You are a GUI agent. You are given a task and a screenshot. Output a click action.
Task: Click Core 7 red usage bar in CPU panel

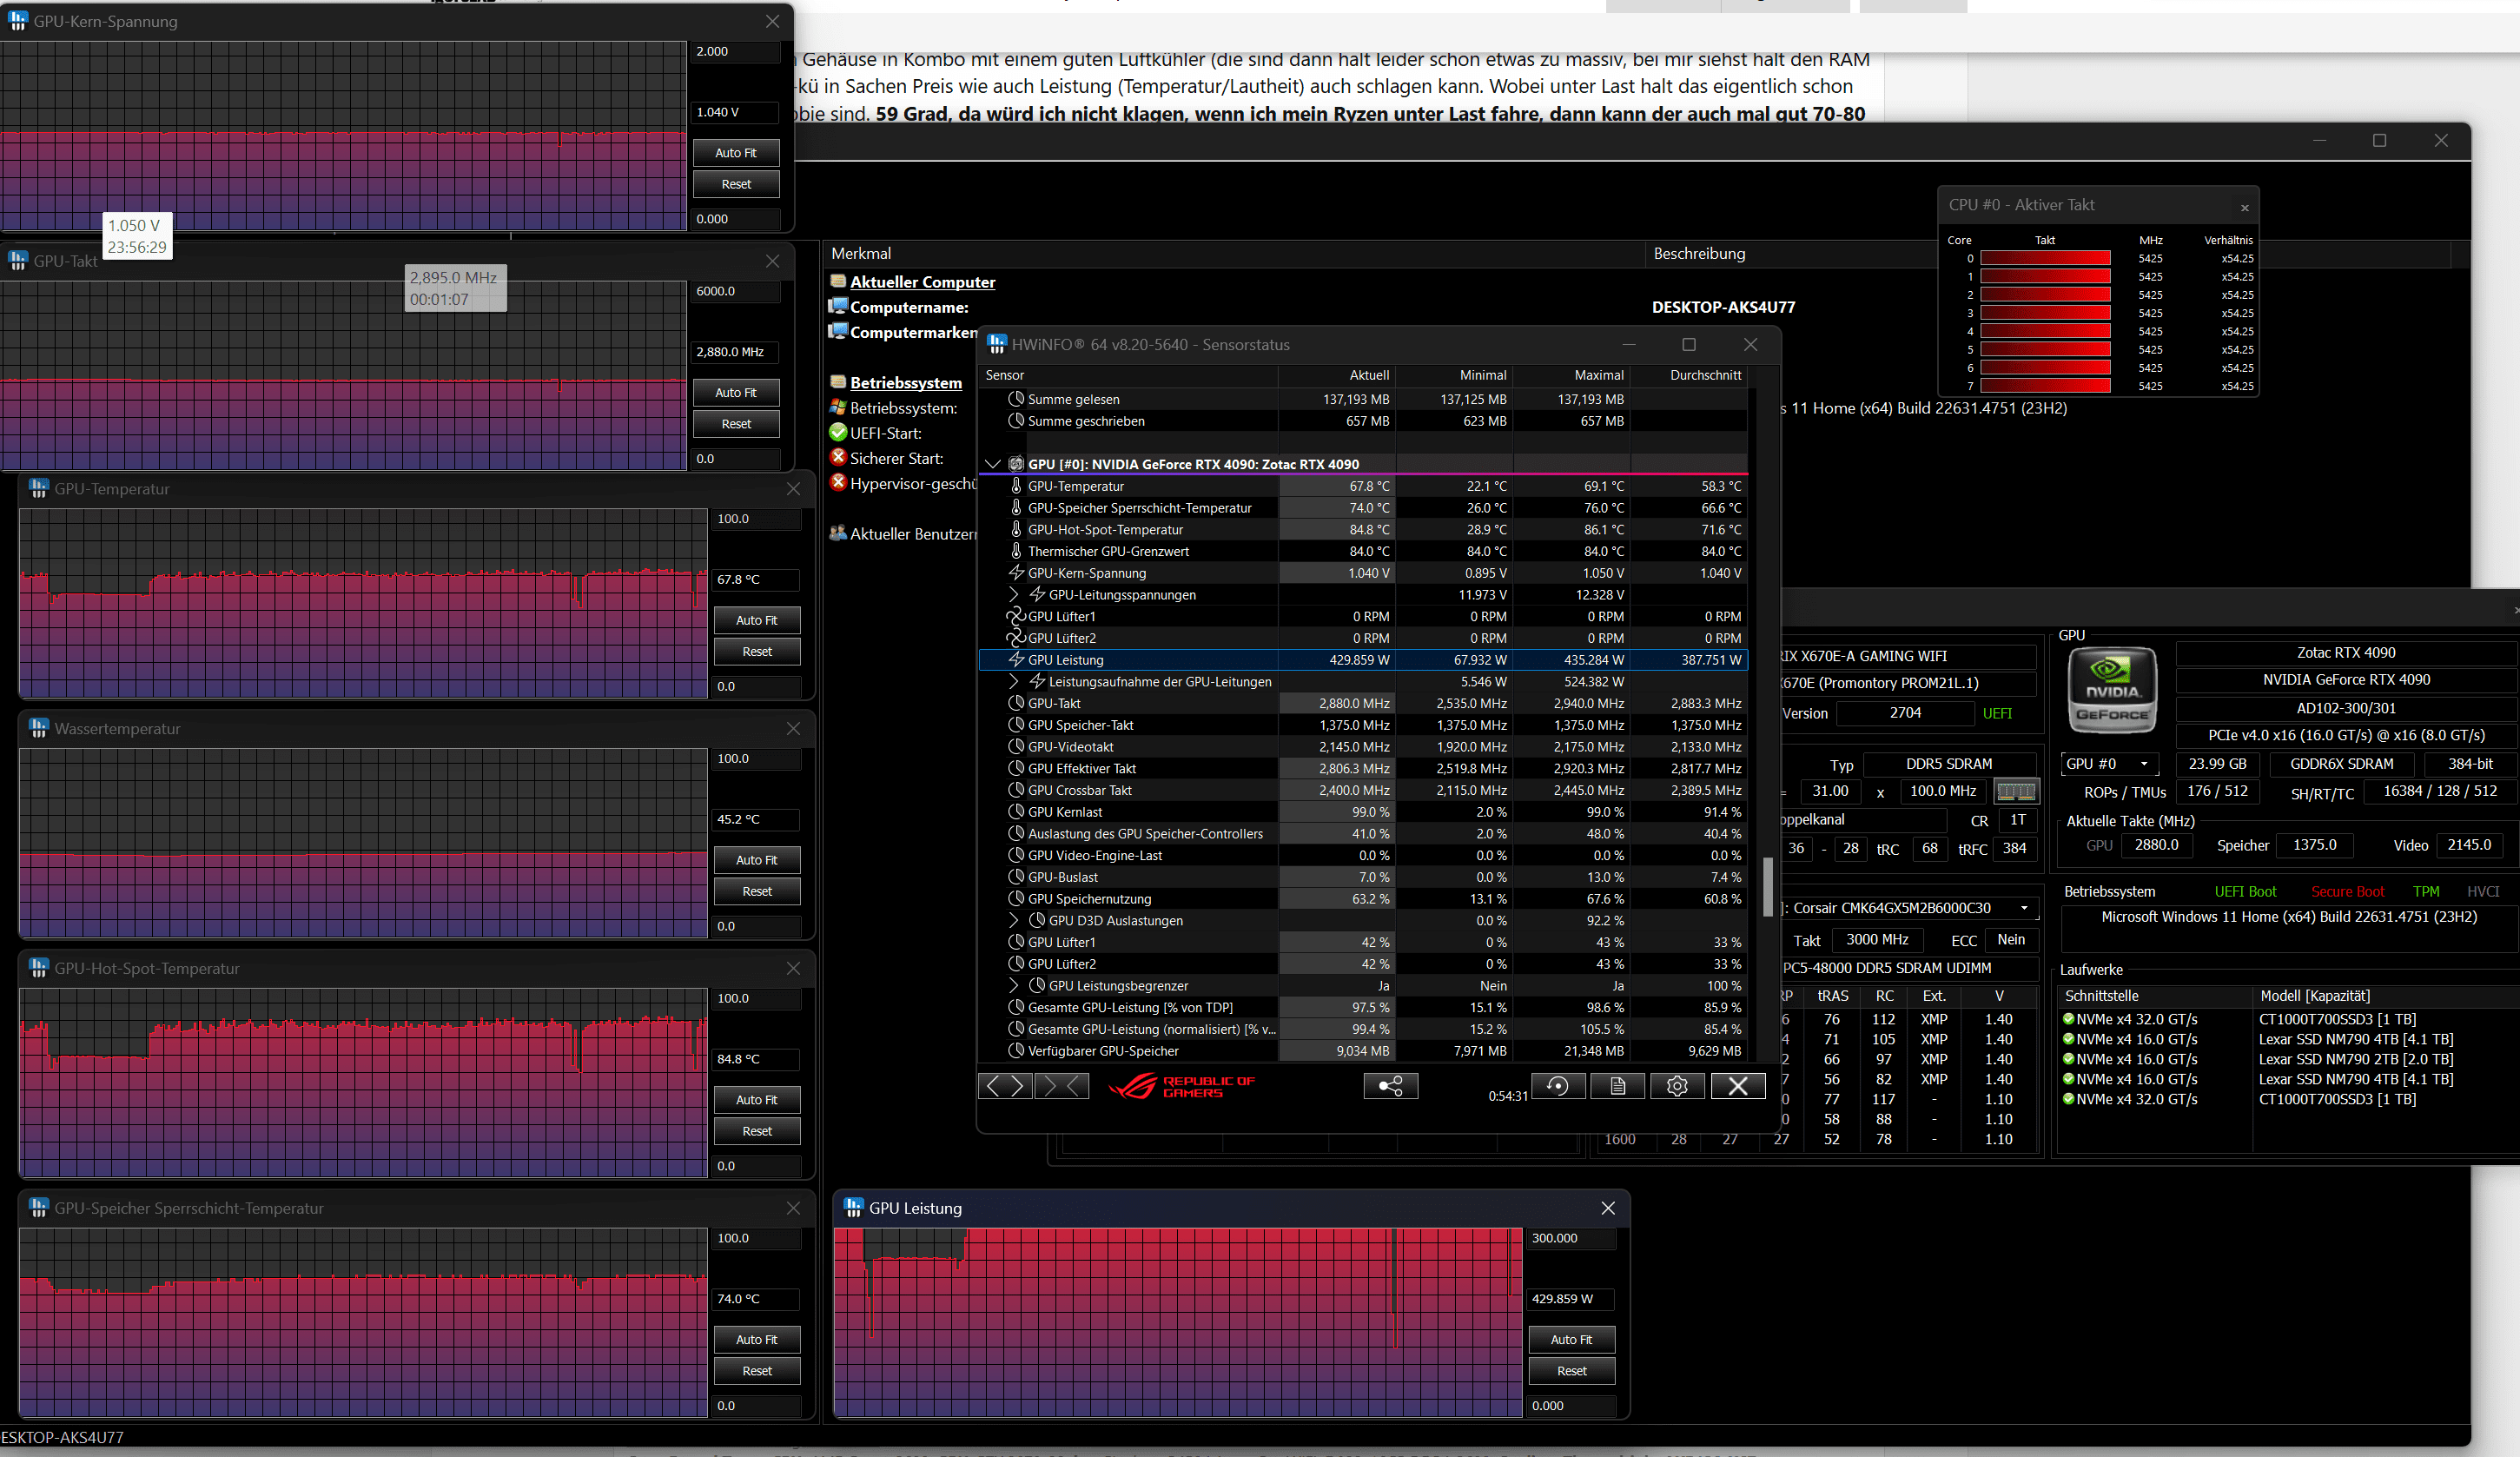click(x=2045, y=386)
